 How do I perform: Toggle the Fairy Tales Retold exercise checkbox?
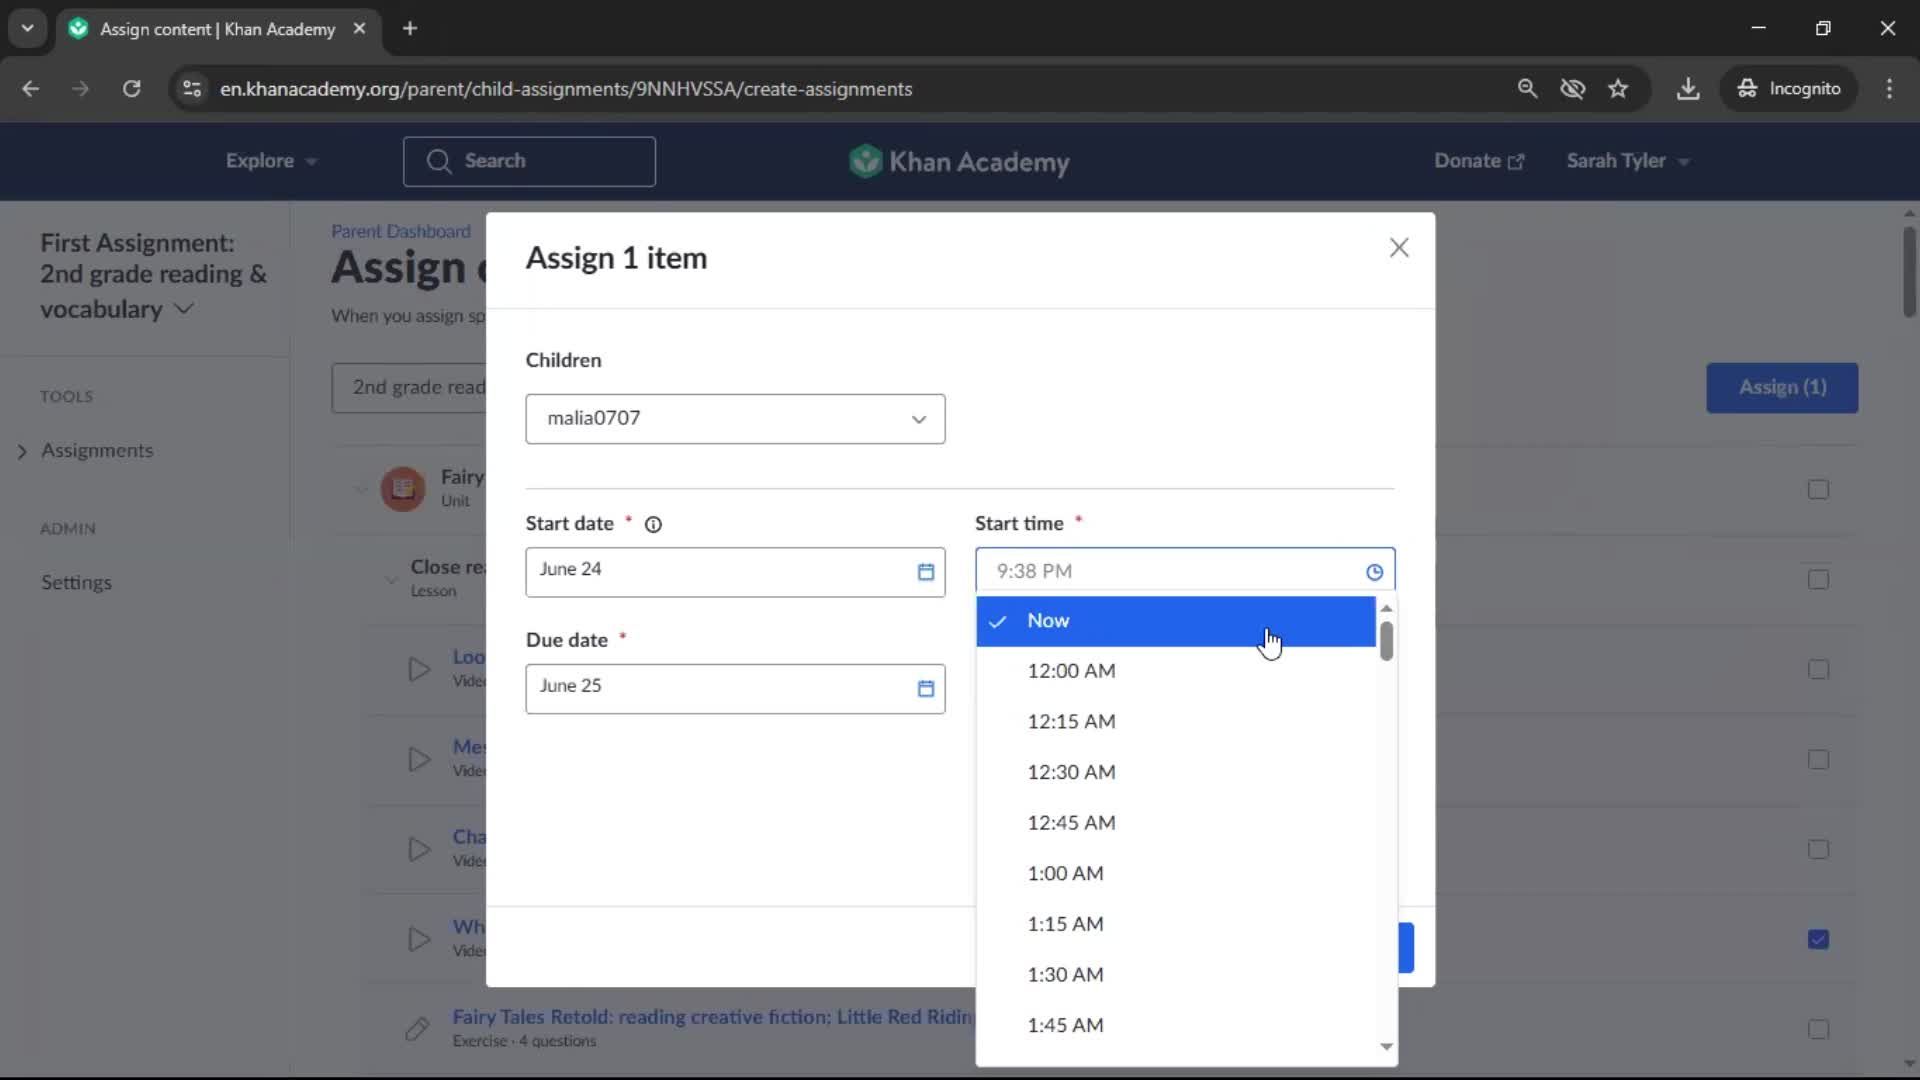pos(1818,1030)
